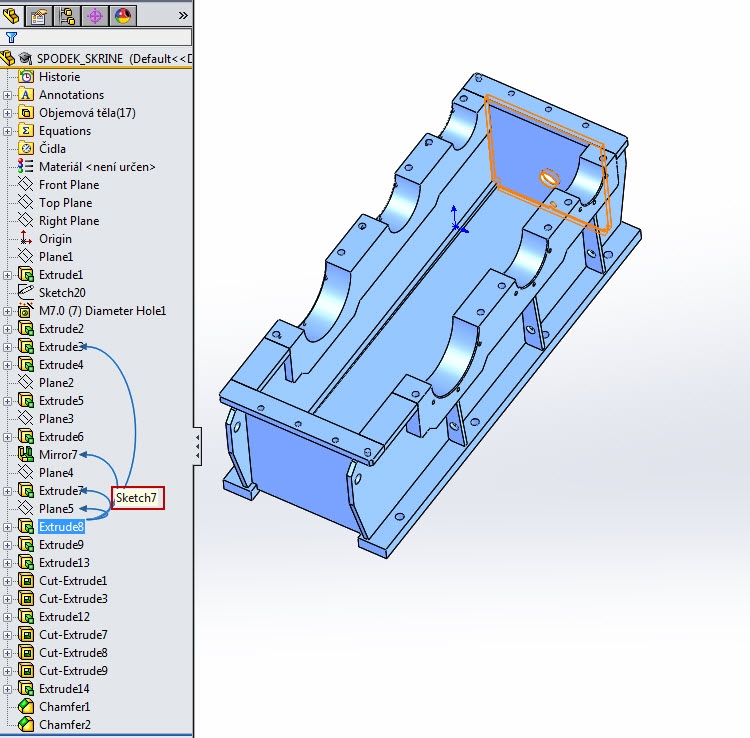Select Plane1 in the feature tree
Image resolution: width=750 pixels, height=738 pixels.
[56, 257]
